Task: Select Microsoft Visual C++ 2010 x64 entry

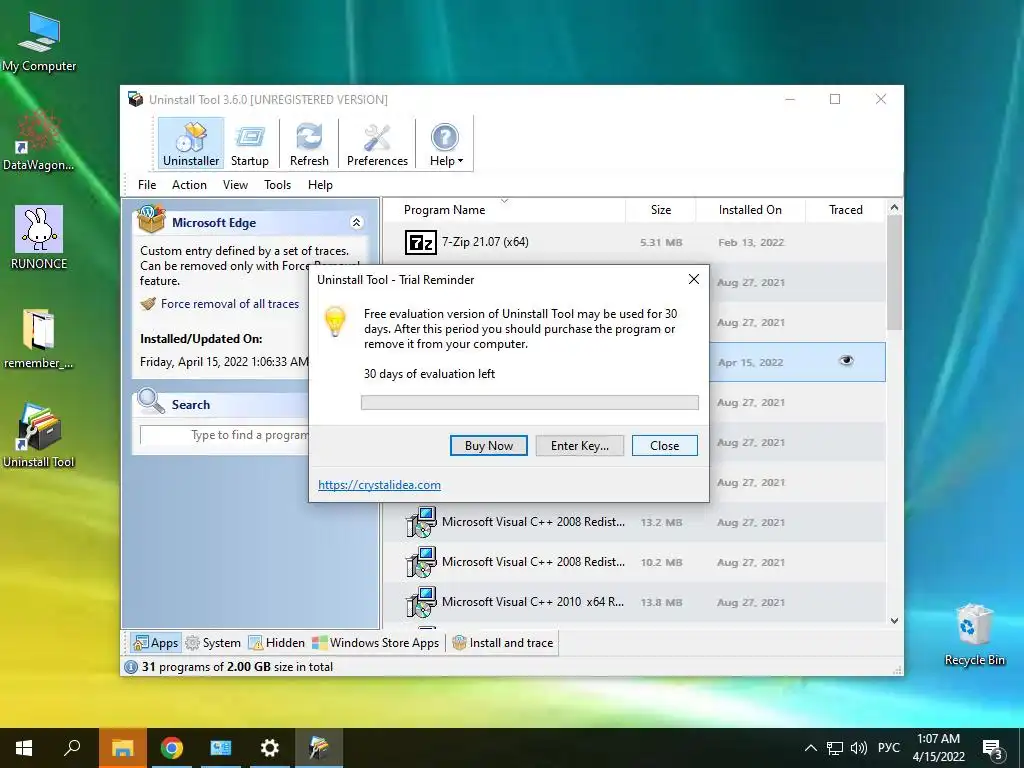Action: click(634, 602)
